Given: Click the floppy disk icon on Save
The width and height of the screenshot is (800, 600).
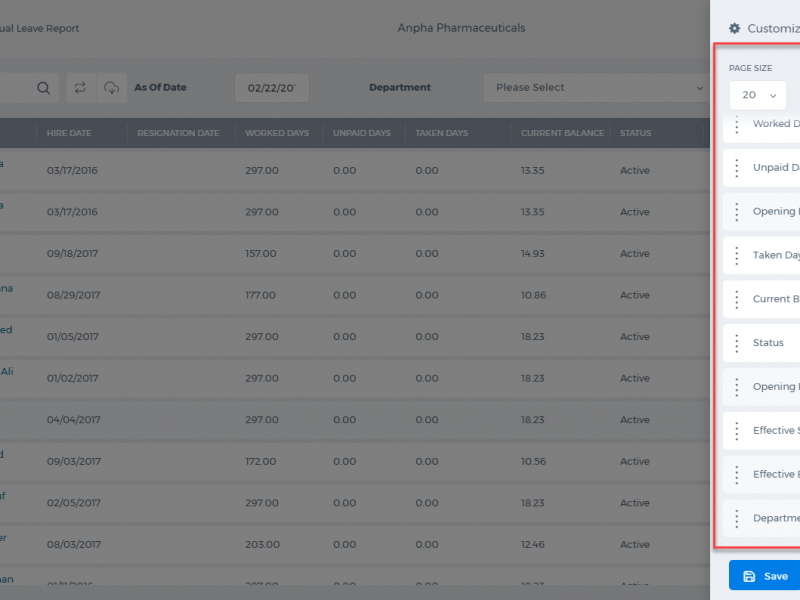Looking at the screenshot, I should click(x=749, y=577).
